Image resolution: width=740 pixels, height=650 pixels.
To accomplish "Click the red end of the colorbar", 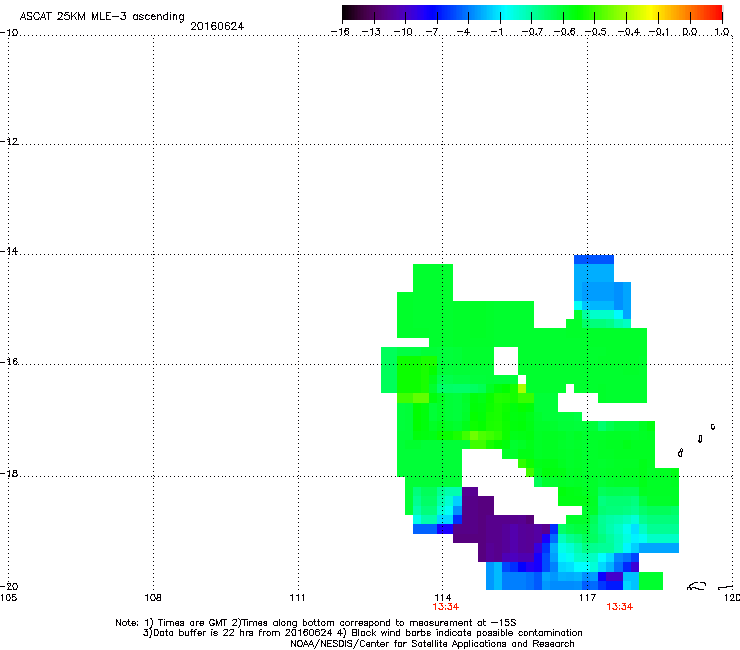I will (713, 12).
